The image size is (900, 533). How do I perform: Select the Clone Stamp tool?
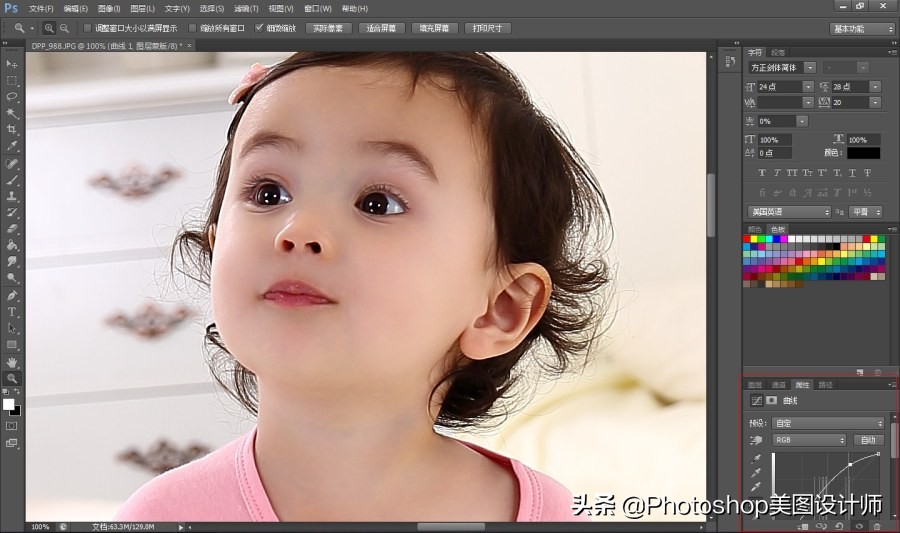[x=11, y=196]
